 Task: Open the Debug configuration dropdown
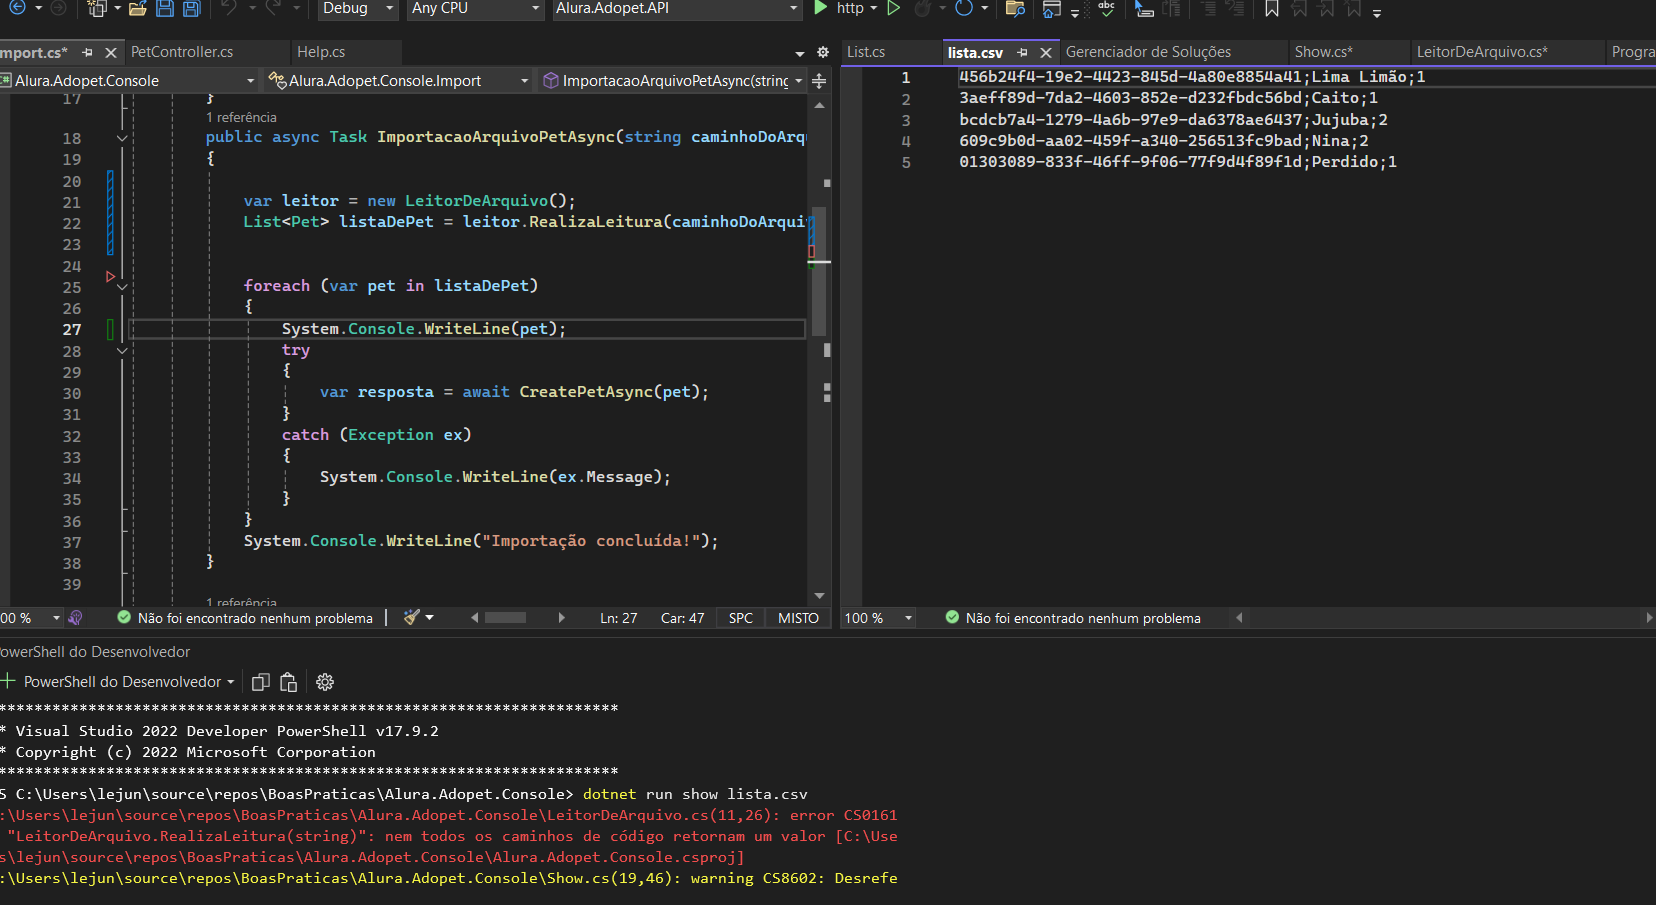357,8
